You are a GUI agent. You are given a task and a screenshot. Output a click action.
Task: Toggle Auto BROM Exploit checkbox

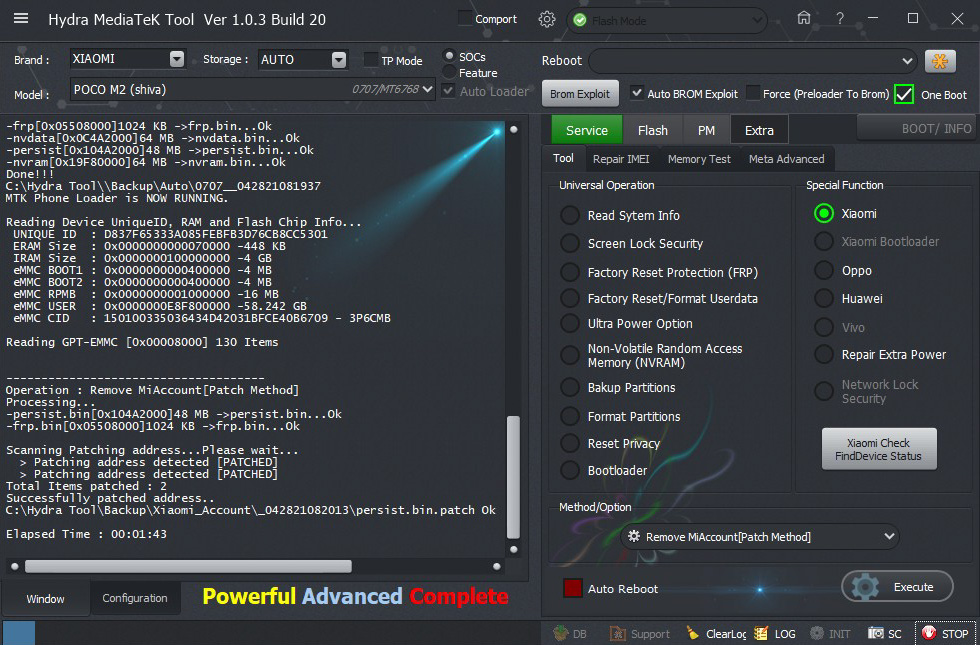pyautogui.click(x=636, y=93)
